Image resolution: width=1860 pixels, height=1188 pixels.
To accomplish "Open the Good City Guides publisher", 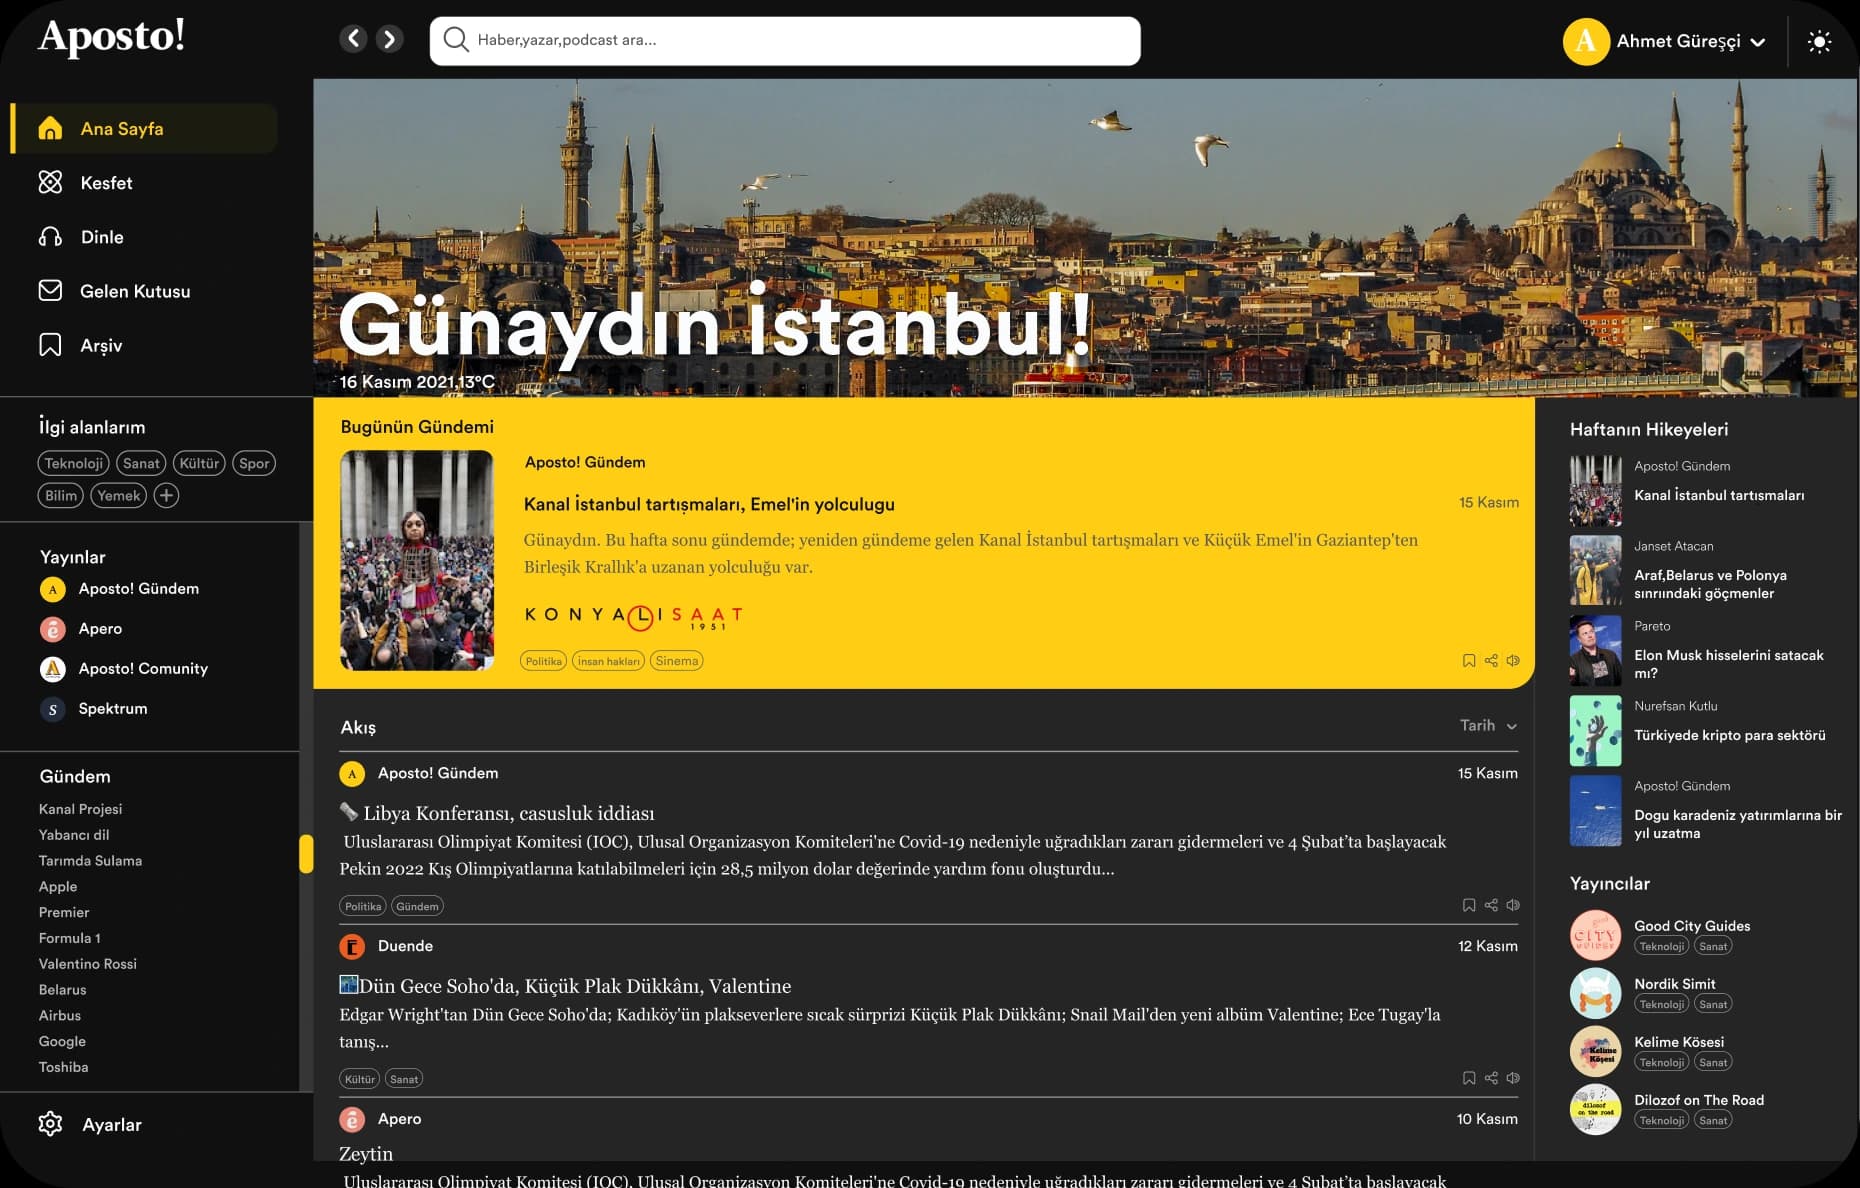I will [1660, 935].
